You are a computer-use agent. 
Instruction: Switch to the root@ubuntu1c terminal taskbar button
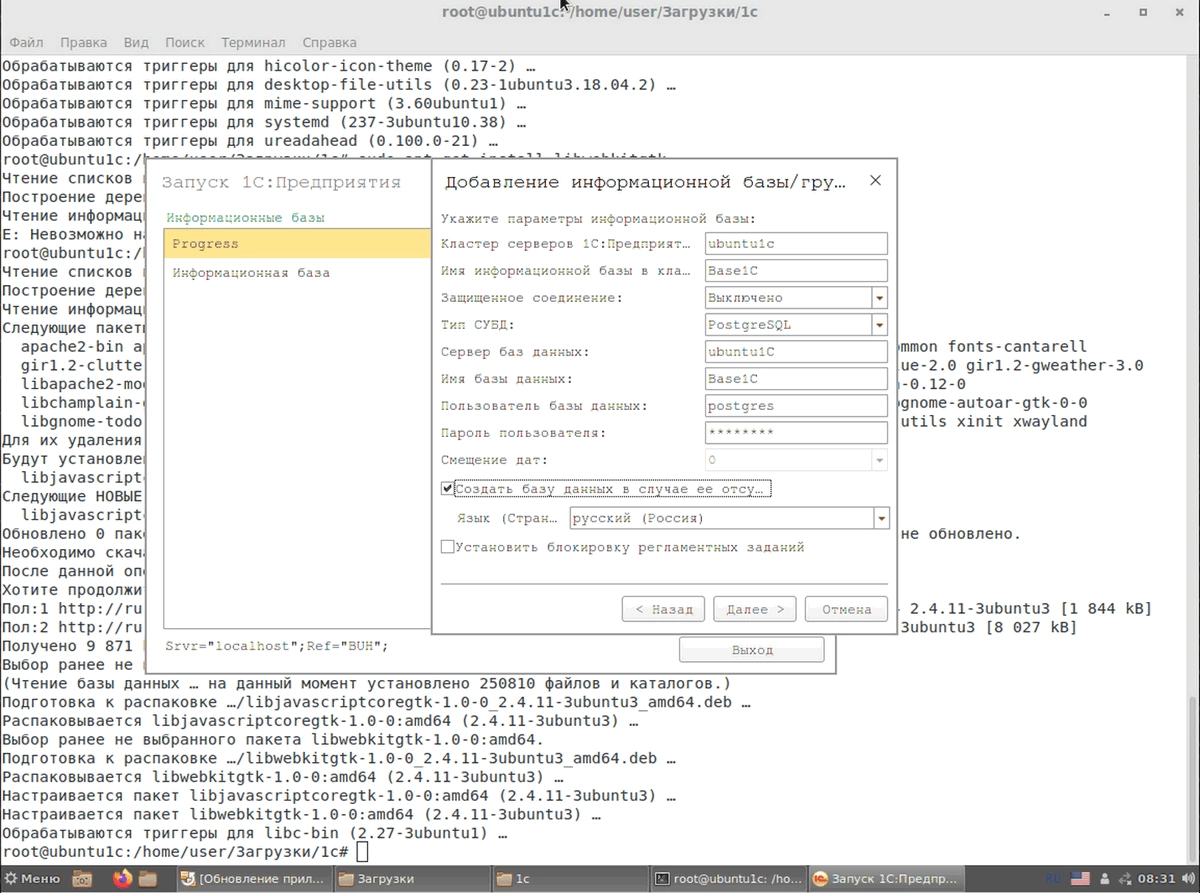(726, 879)
